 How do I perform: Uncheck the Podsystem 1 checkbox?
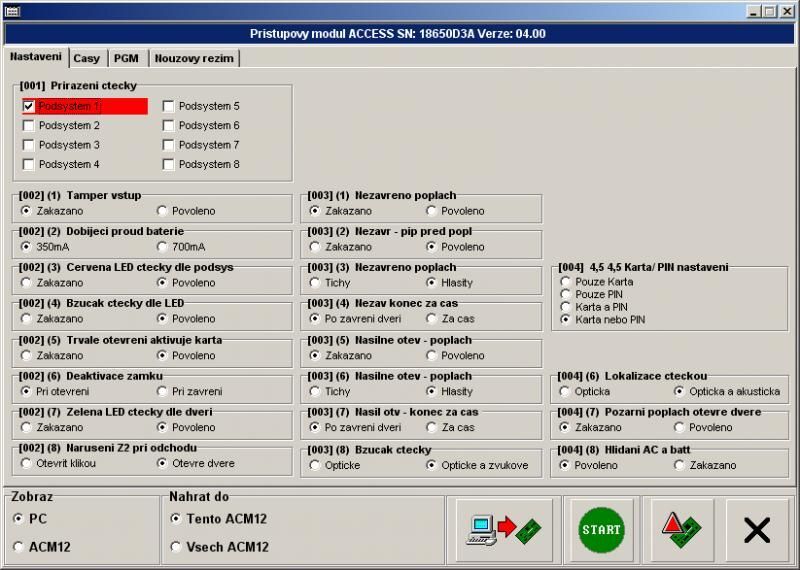29,106
